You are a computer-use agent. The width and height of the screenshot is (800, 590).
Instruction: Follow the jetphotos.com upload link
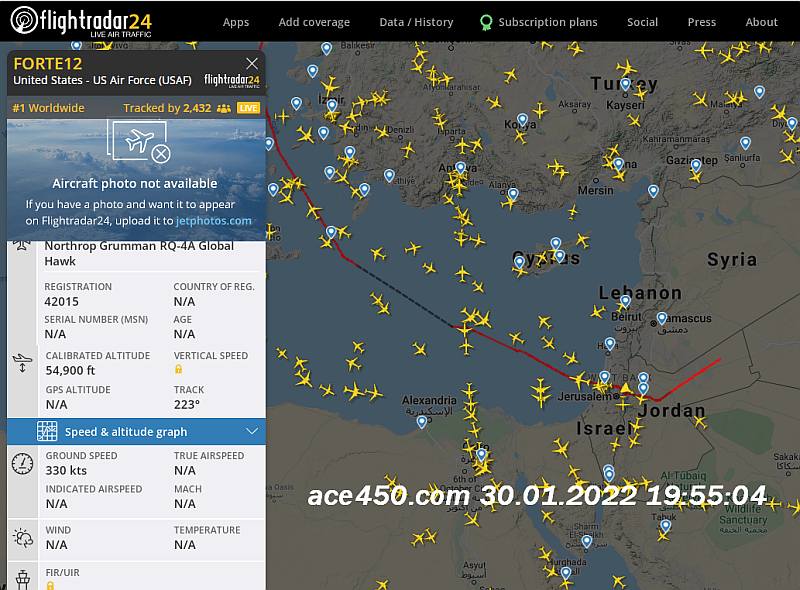coord(214,221)
